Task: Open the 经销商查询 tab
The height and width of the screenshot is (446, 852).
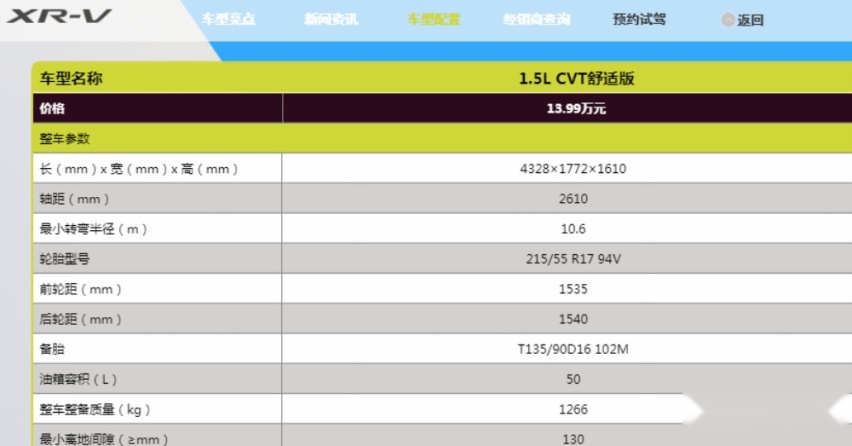Action: pos(536,20)
